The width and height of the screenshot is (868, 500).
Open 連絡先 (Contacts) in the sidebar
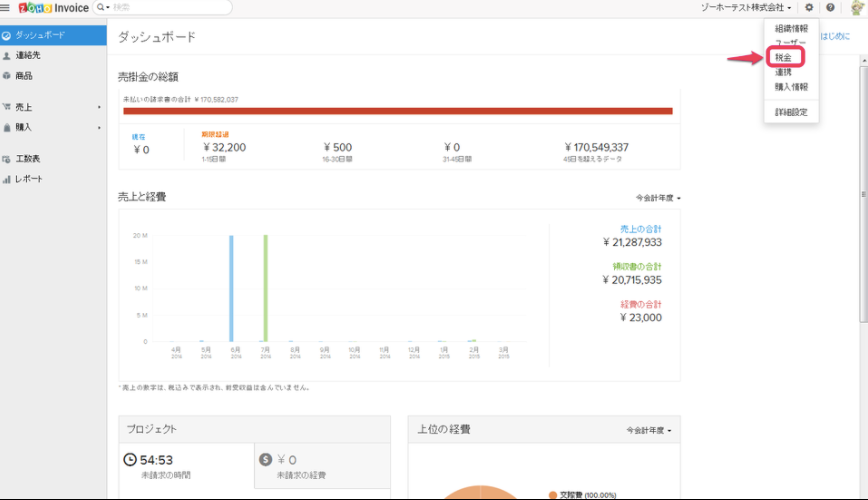(28, 55)
